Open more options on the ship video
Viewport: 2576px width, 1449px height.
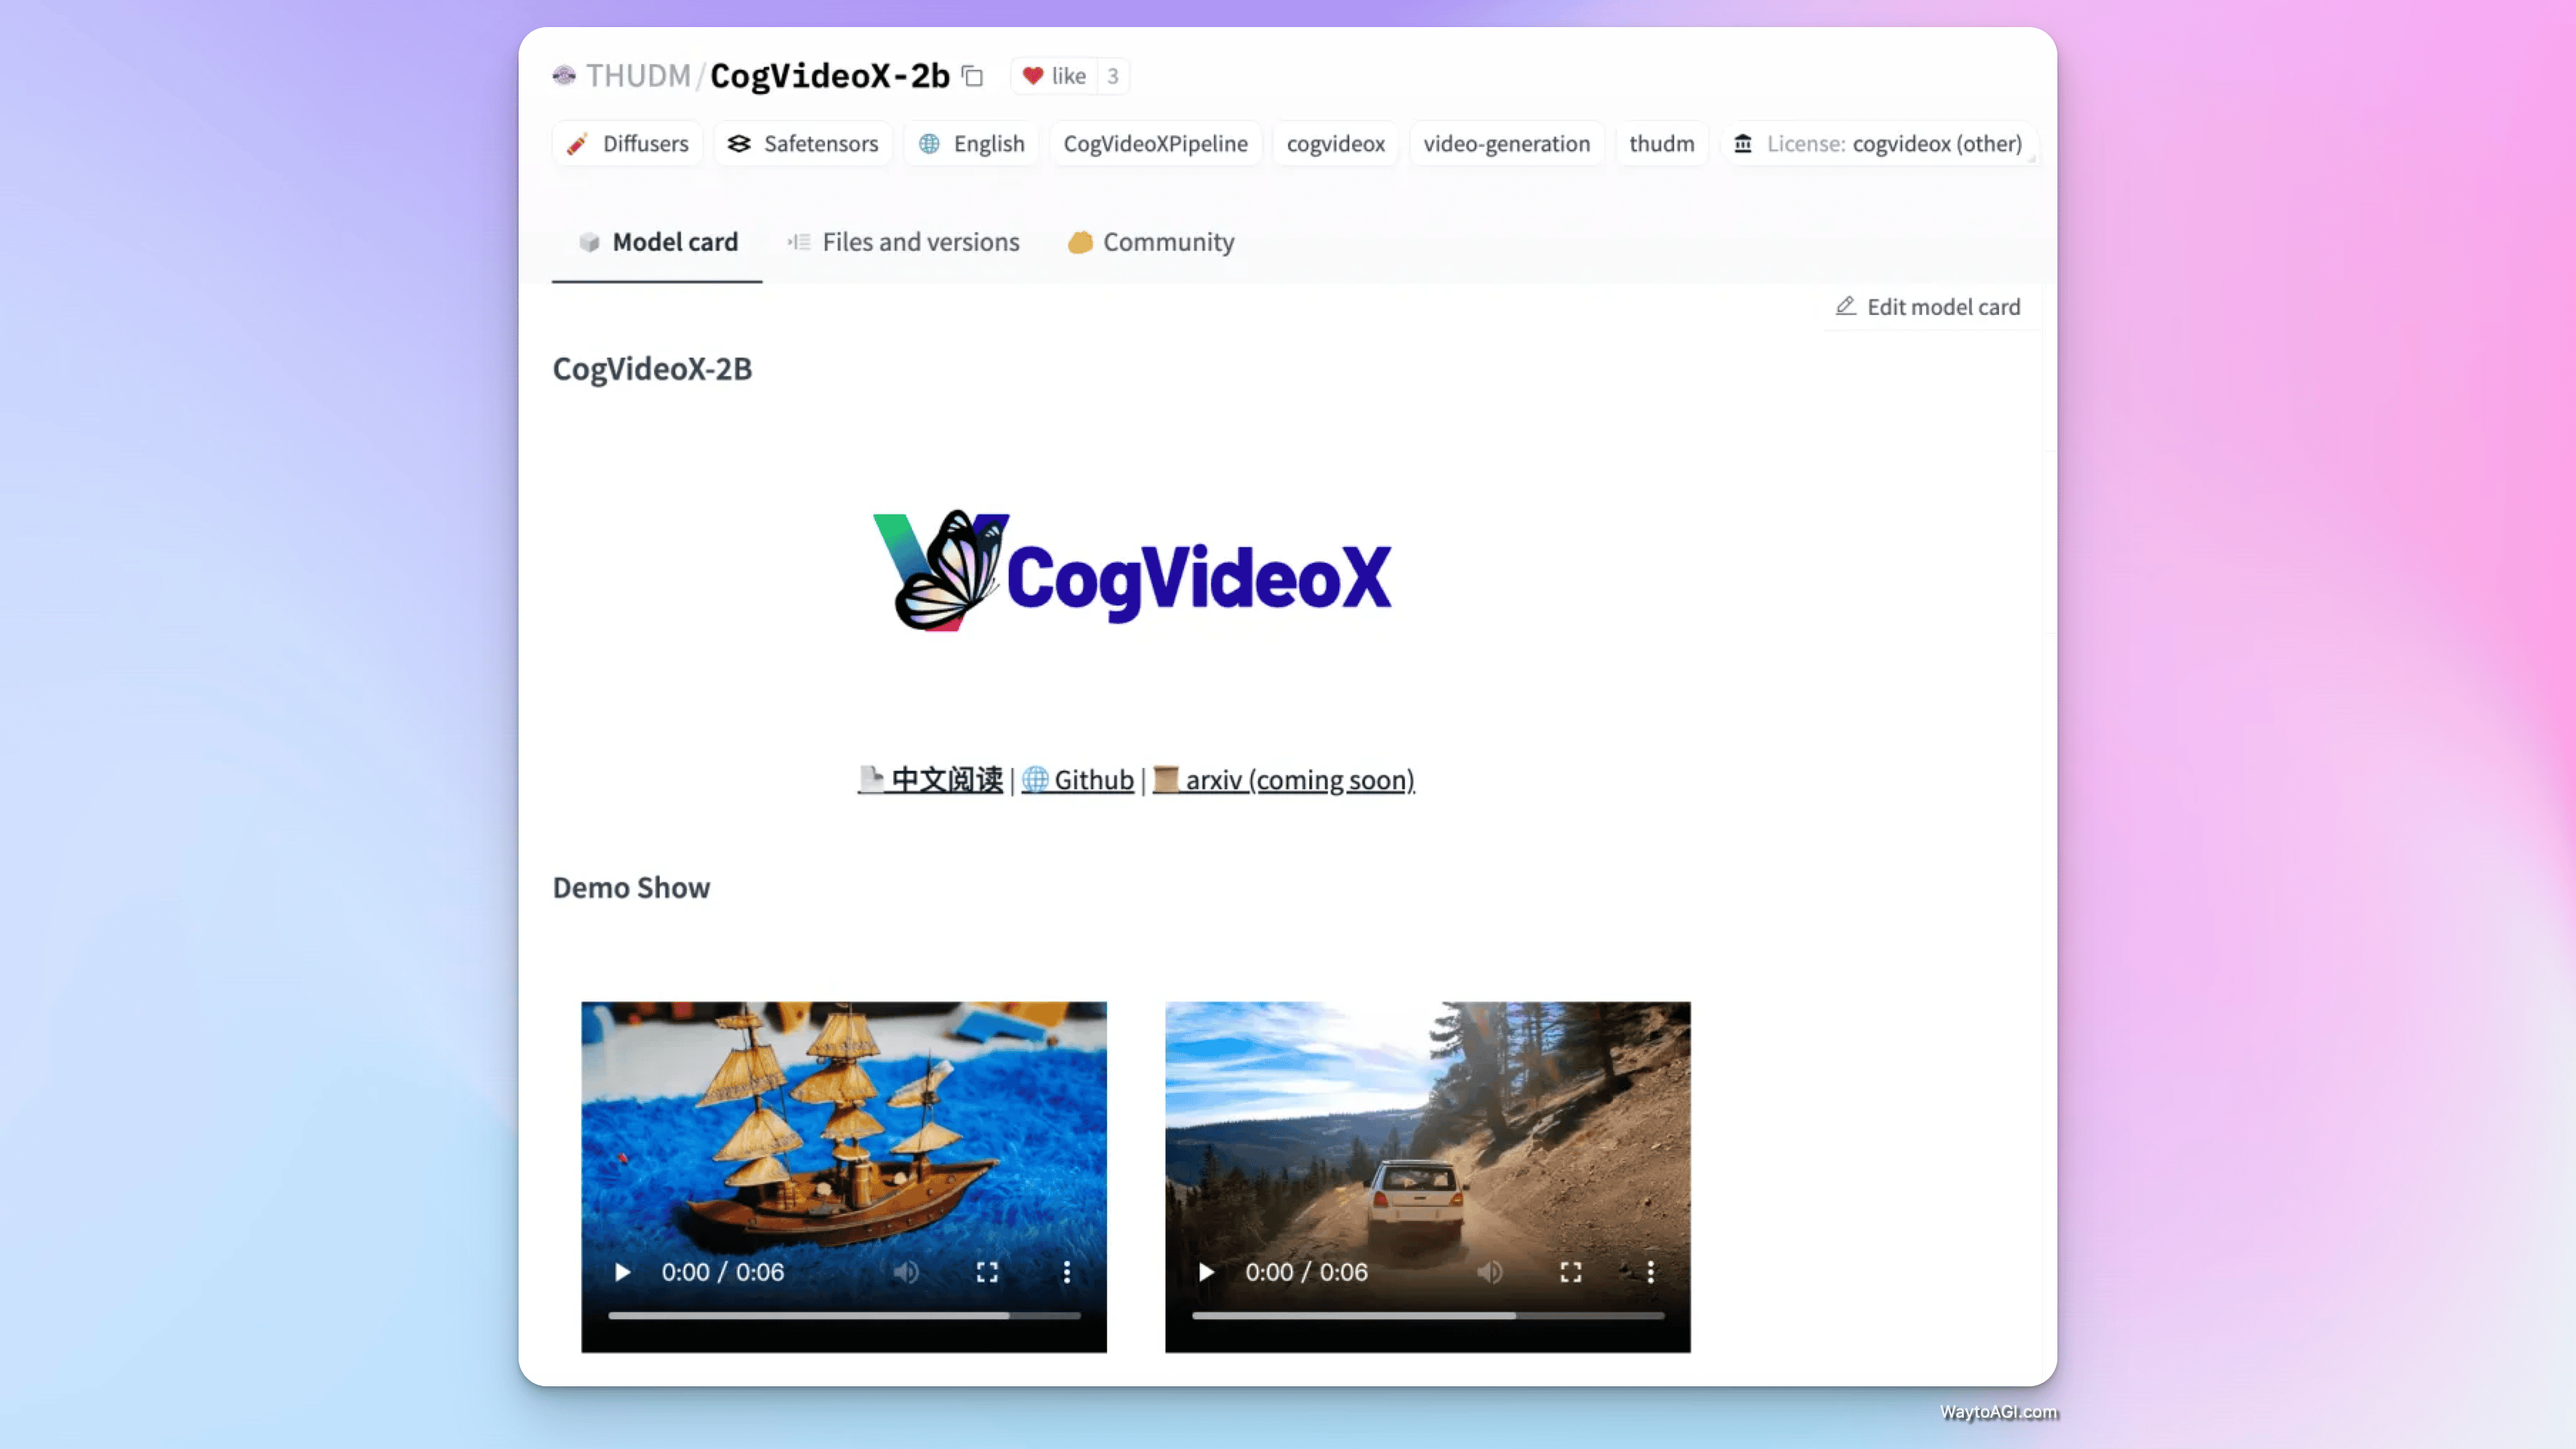pyautogui.click(x=1067, y=1272)
